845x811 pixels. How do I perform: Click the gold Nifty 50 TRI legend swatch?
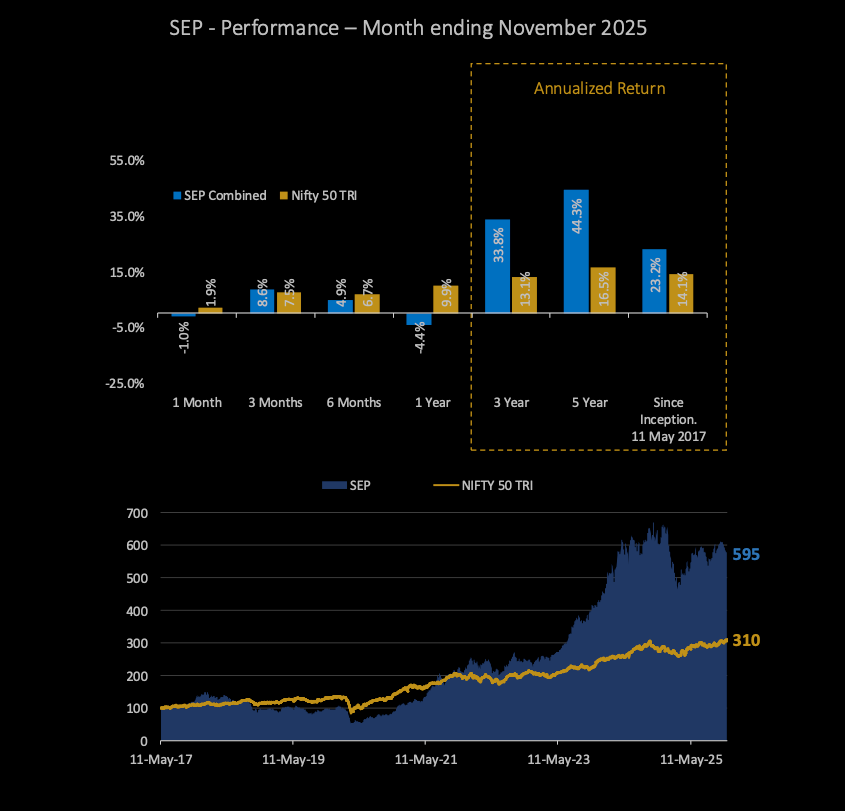pos(283,196)
